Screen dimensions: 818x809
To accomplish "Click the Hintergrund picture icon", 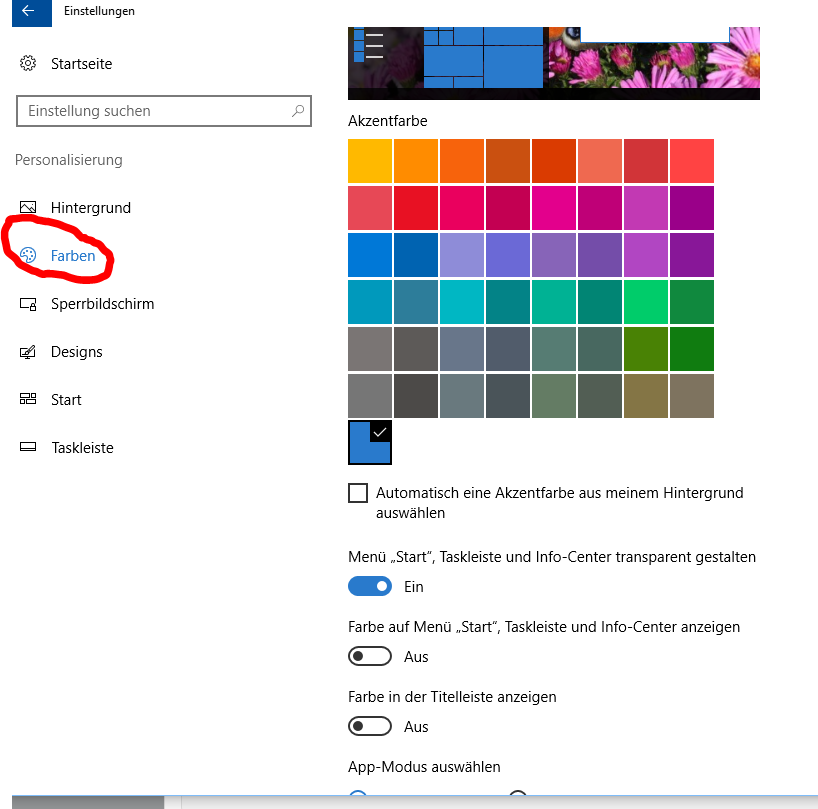I will (28, 207).
